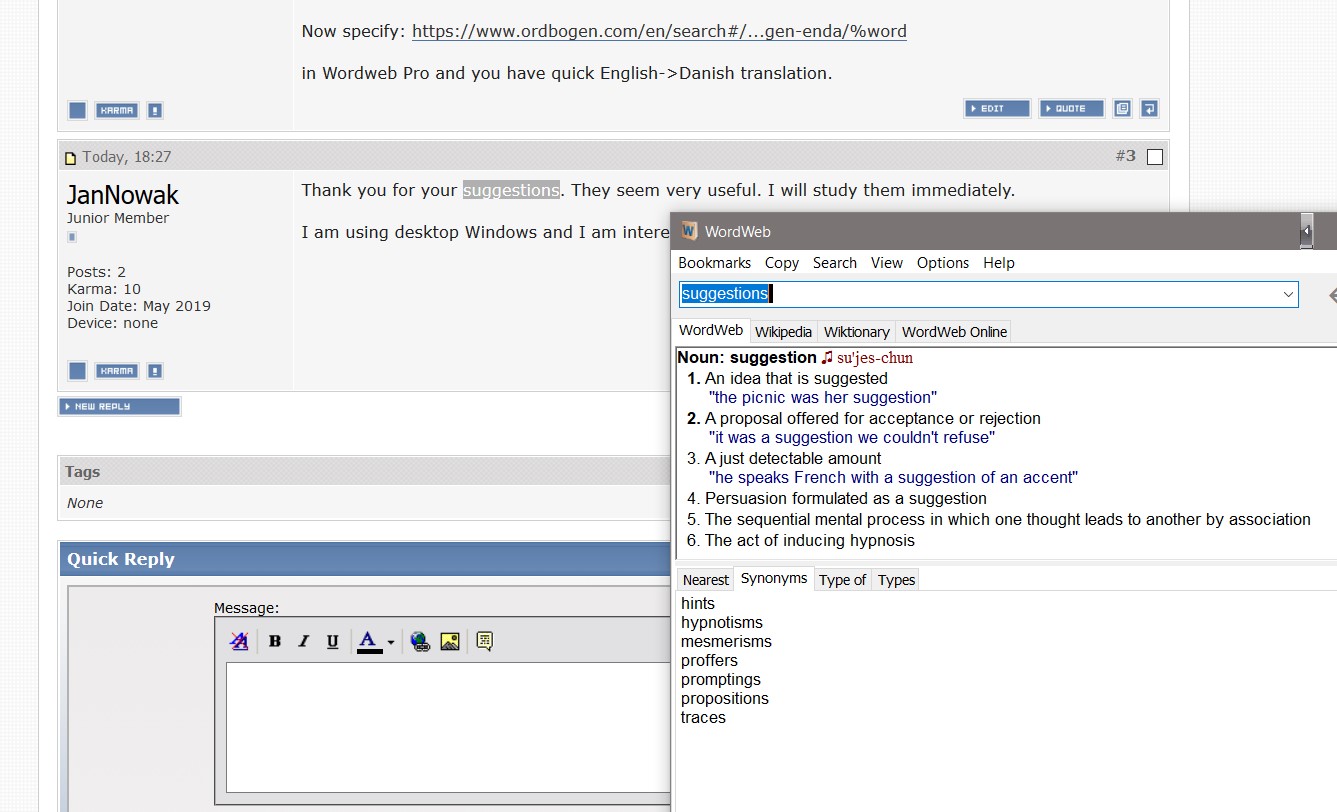Viewport: 1337px width, 812px height.
Task: Click synonym 'propositions' in the list
Action: 725,699
